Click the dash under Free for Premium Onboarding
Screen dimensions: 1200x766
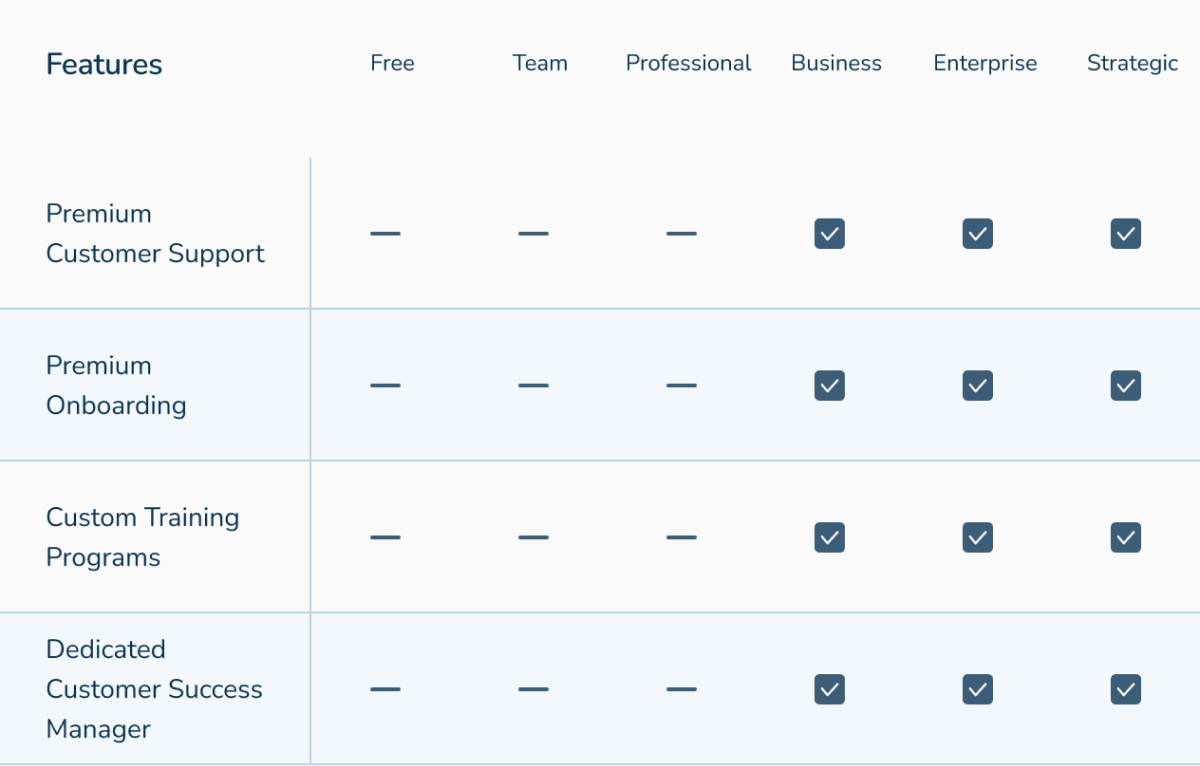click(385, 386)
